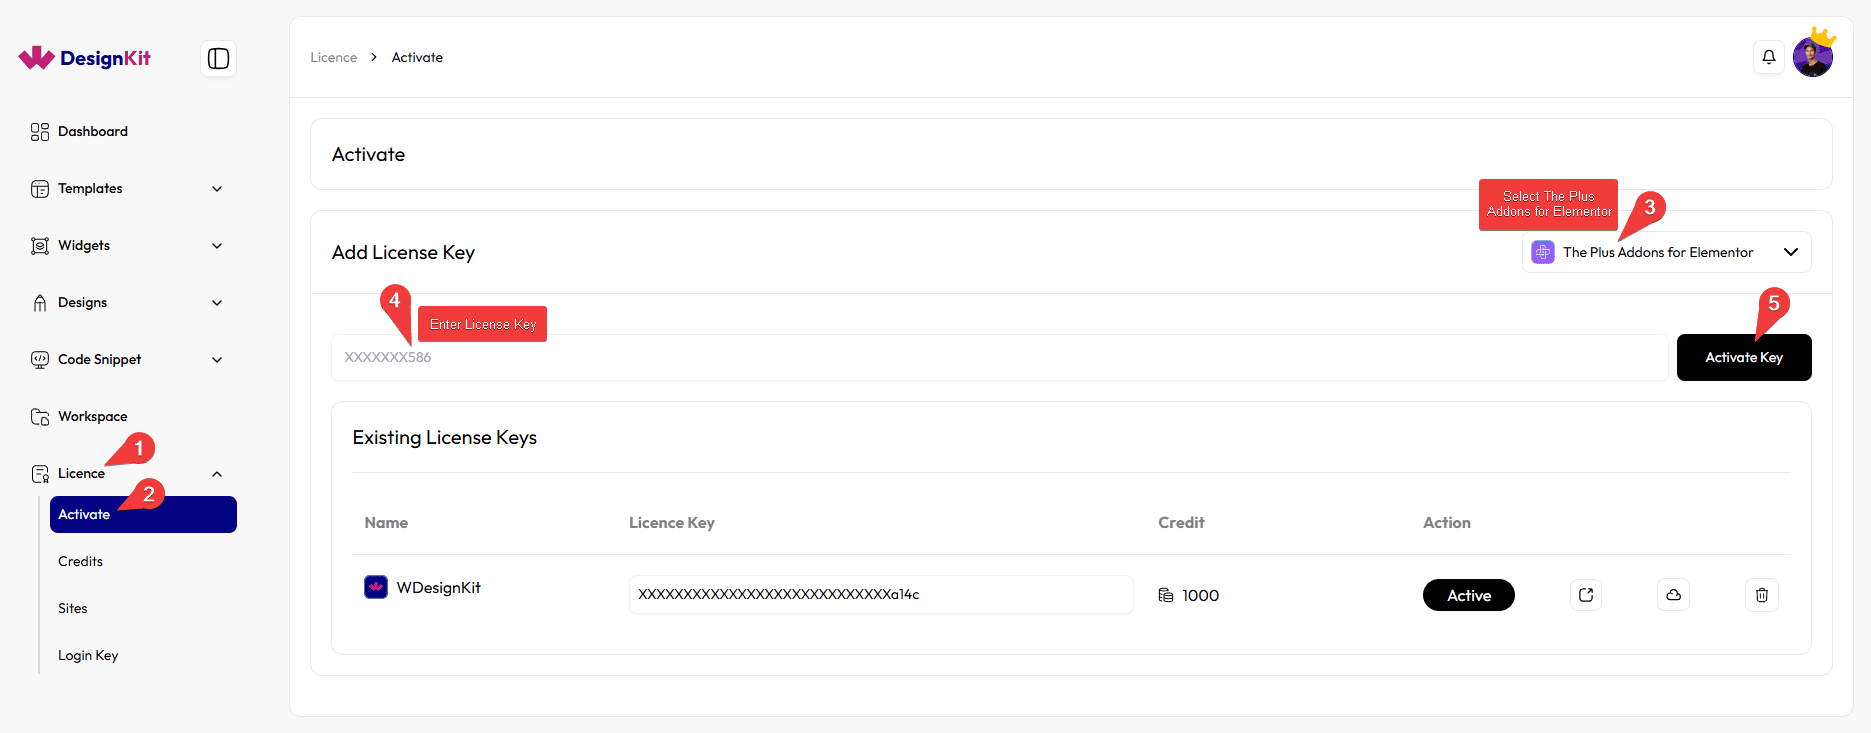Open Dashboard from the sidebar
The image size is (1871, 733).
(92, 132)
